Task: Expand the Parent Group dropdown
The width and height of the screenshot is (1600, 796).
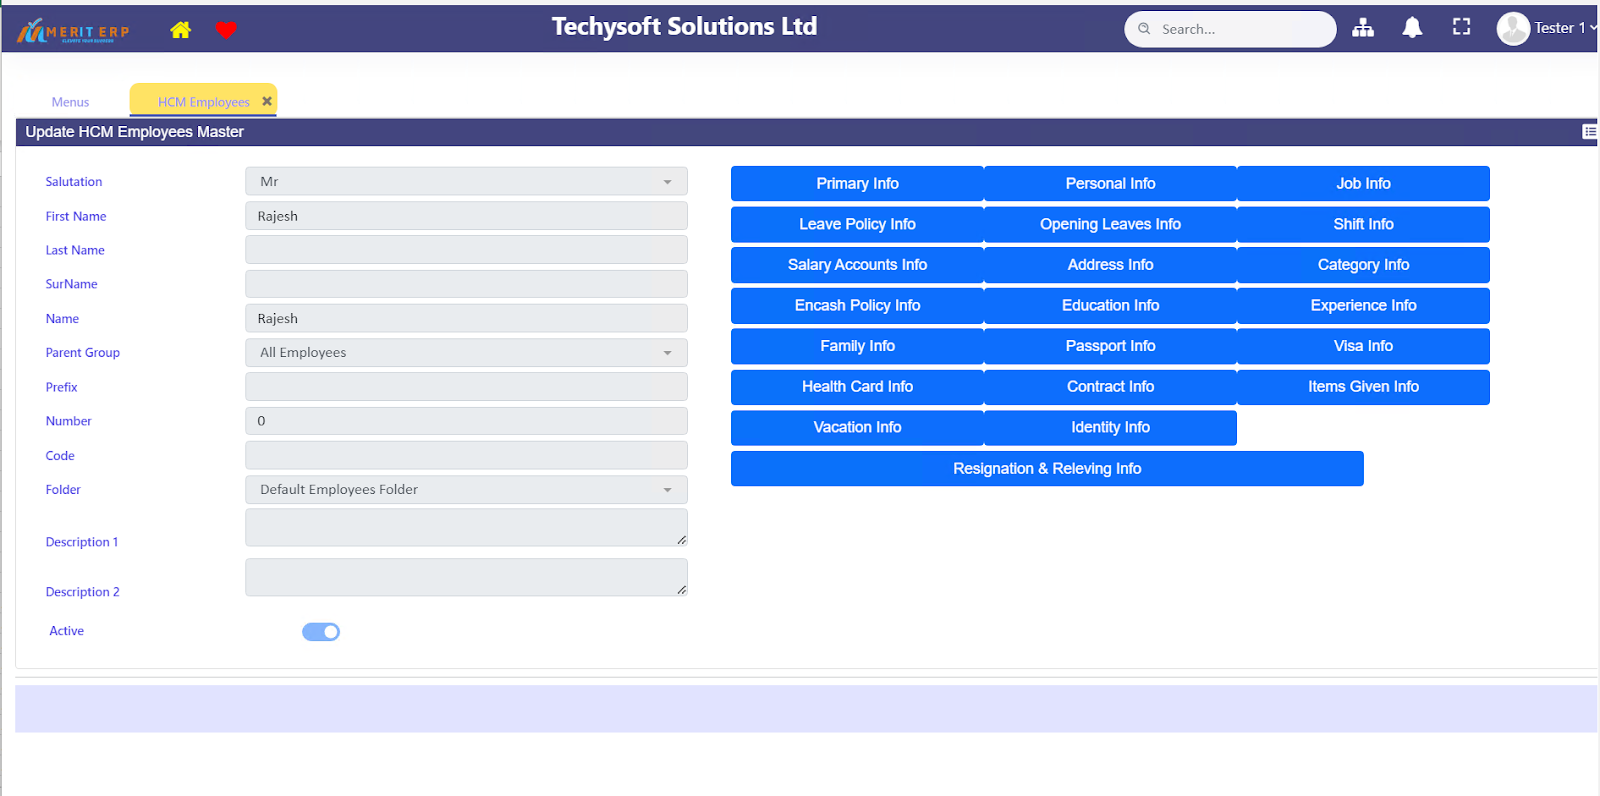Action: (466, 352)
